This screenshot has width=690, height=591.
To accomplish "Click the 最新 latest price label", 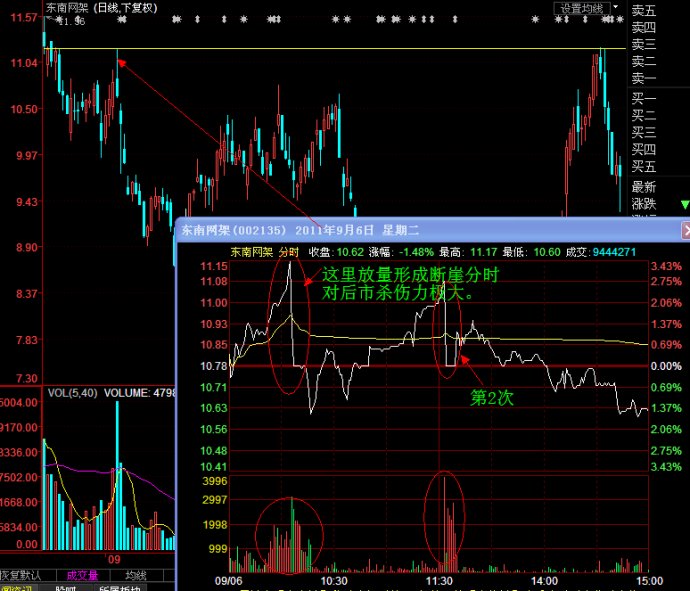I will [644, 187].
